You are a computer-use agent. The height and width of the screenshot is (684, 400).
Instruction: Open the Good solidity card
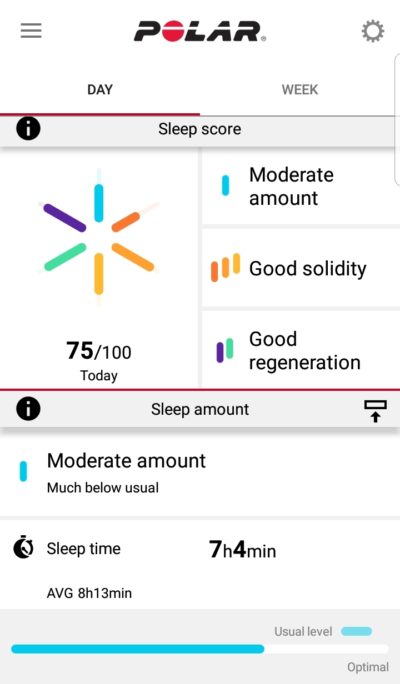click(x=301, y=268)
